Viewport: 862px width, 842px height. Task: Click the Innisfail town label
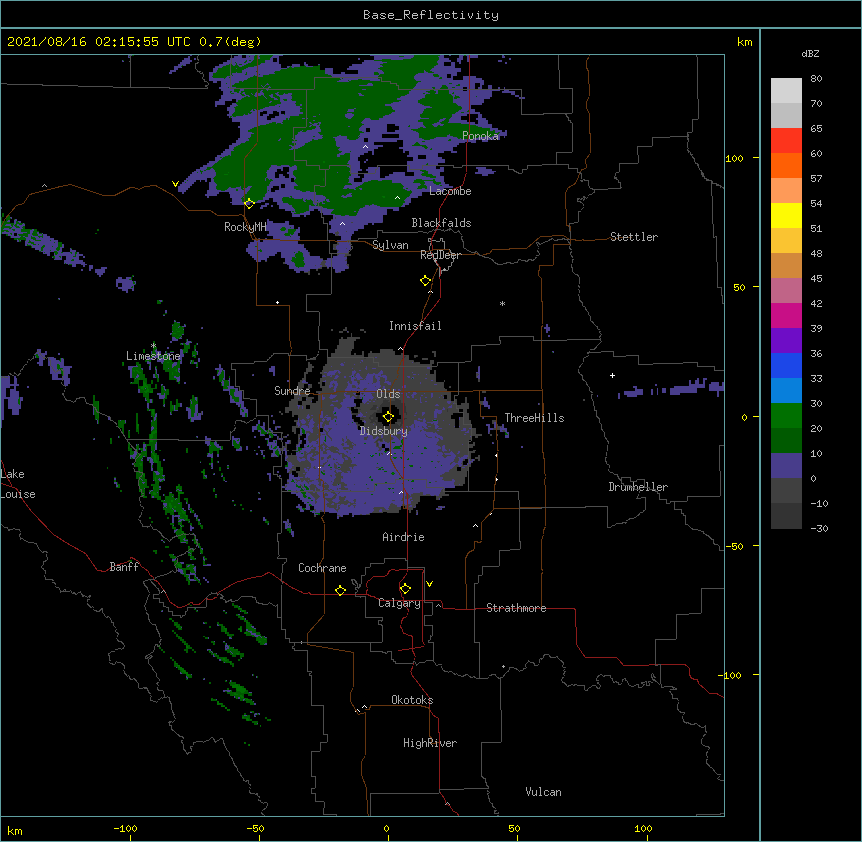[x=415, y=326]
